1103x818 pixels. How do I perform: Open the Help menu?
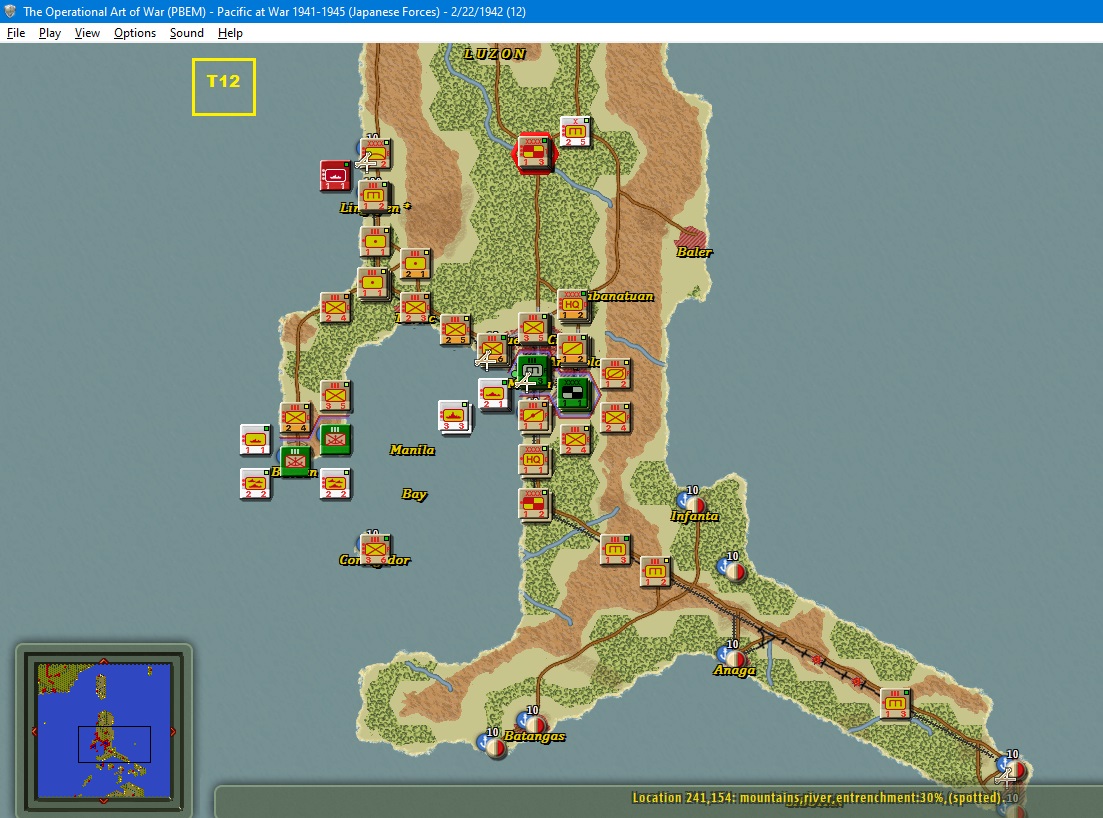[229, 33]
